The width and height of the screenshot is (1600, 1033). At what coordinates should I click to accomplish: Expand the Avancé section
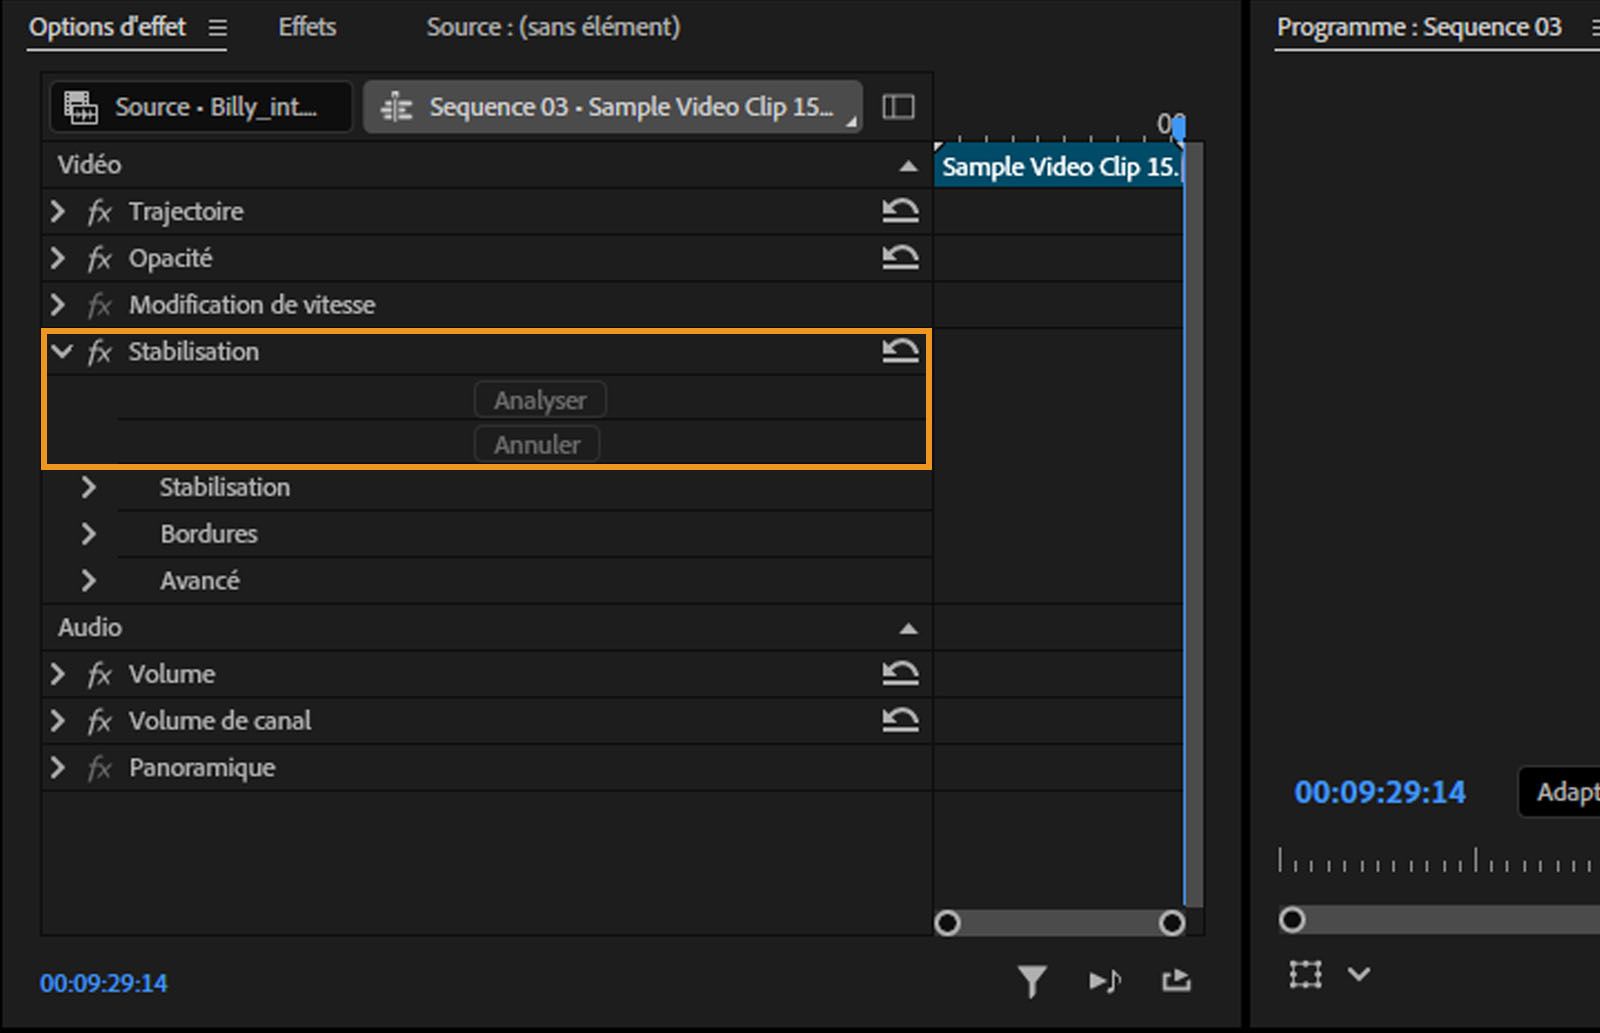pyautogui.click(x=88, y=580)
